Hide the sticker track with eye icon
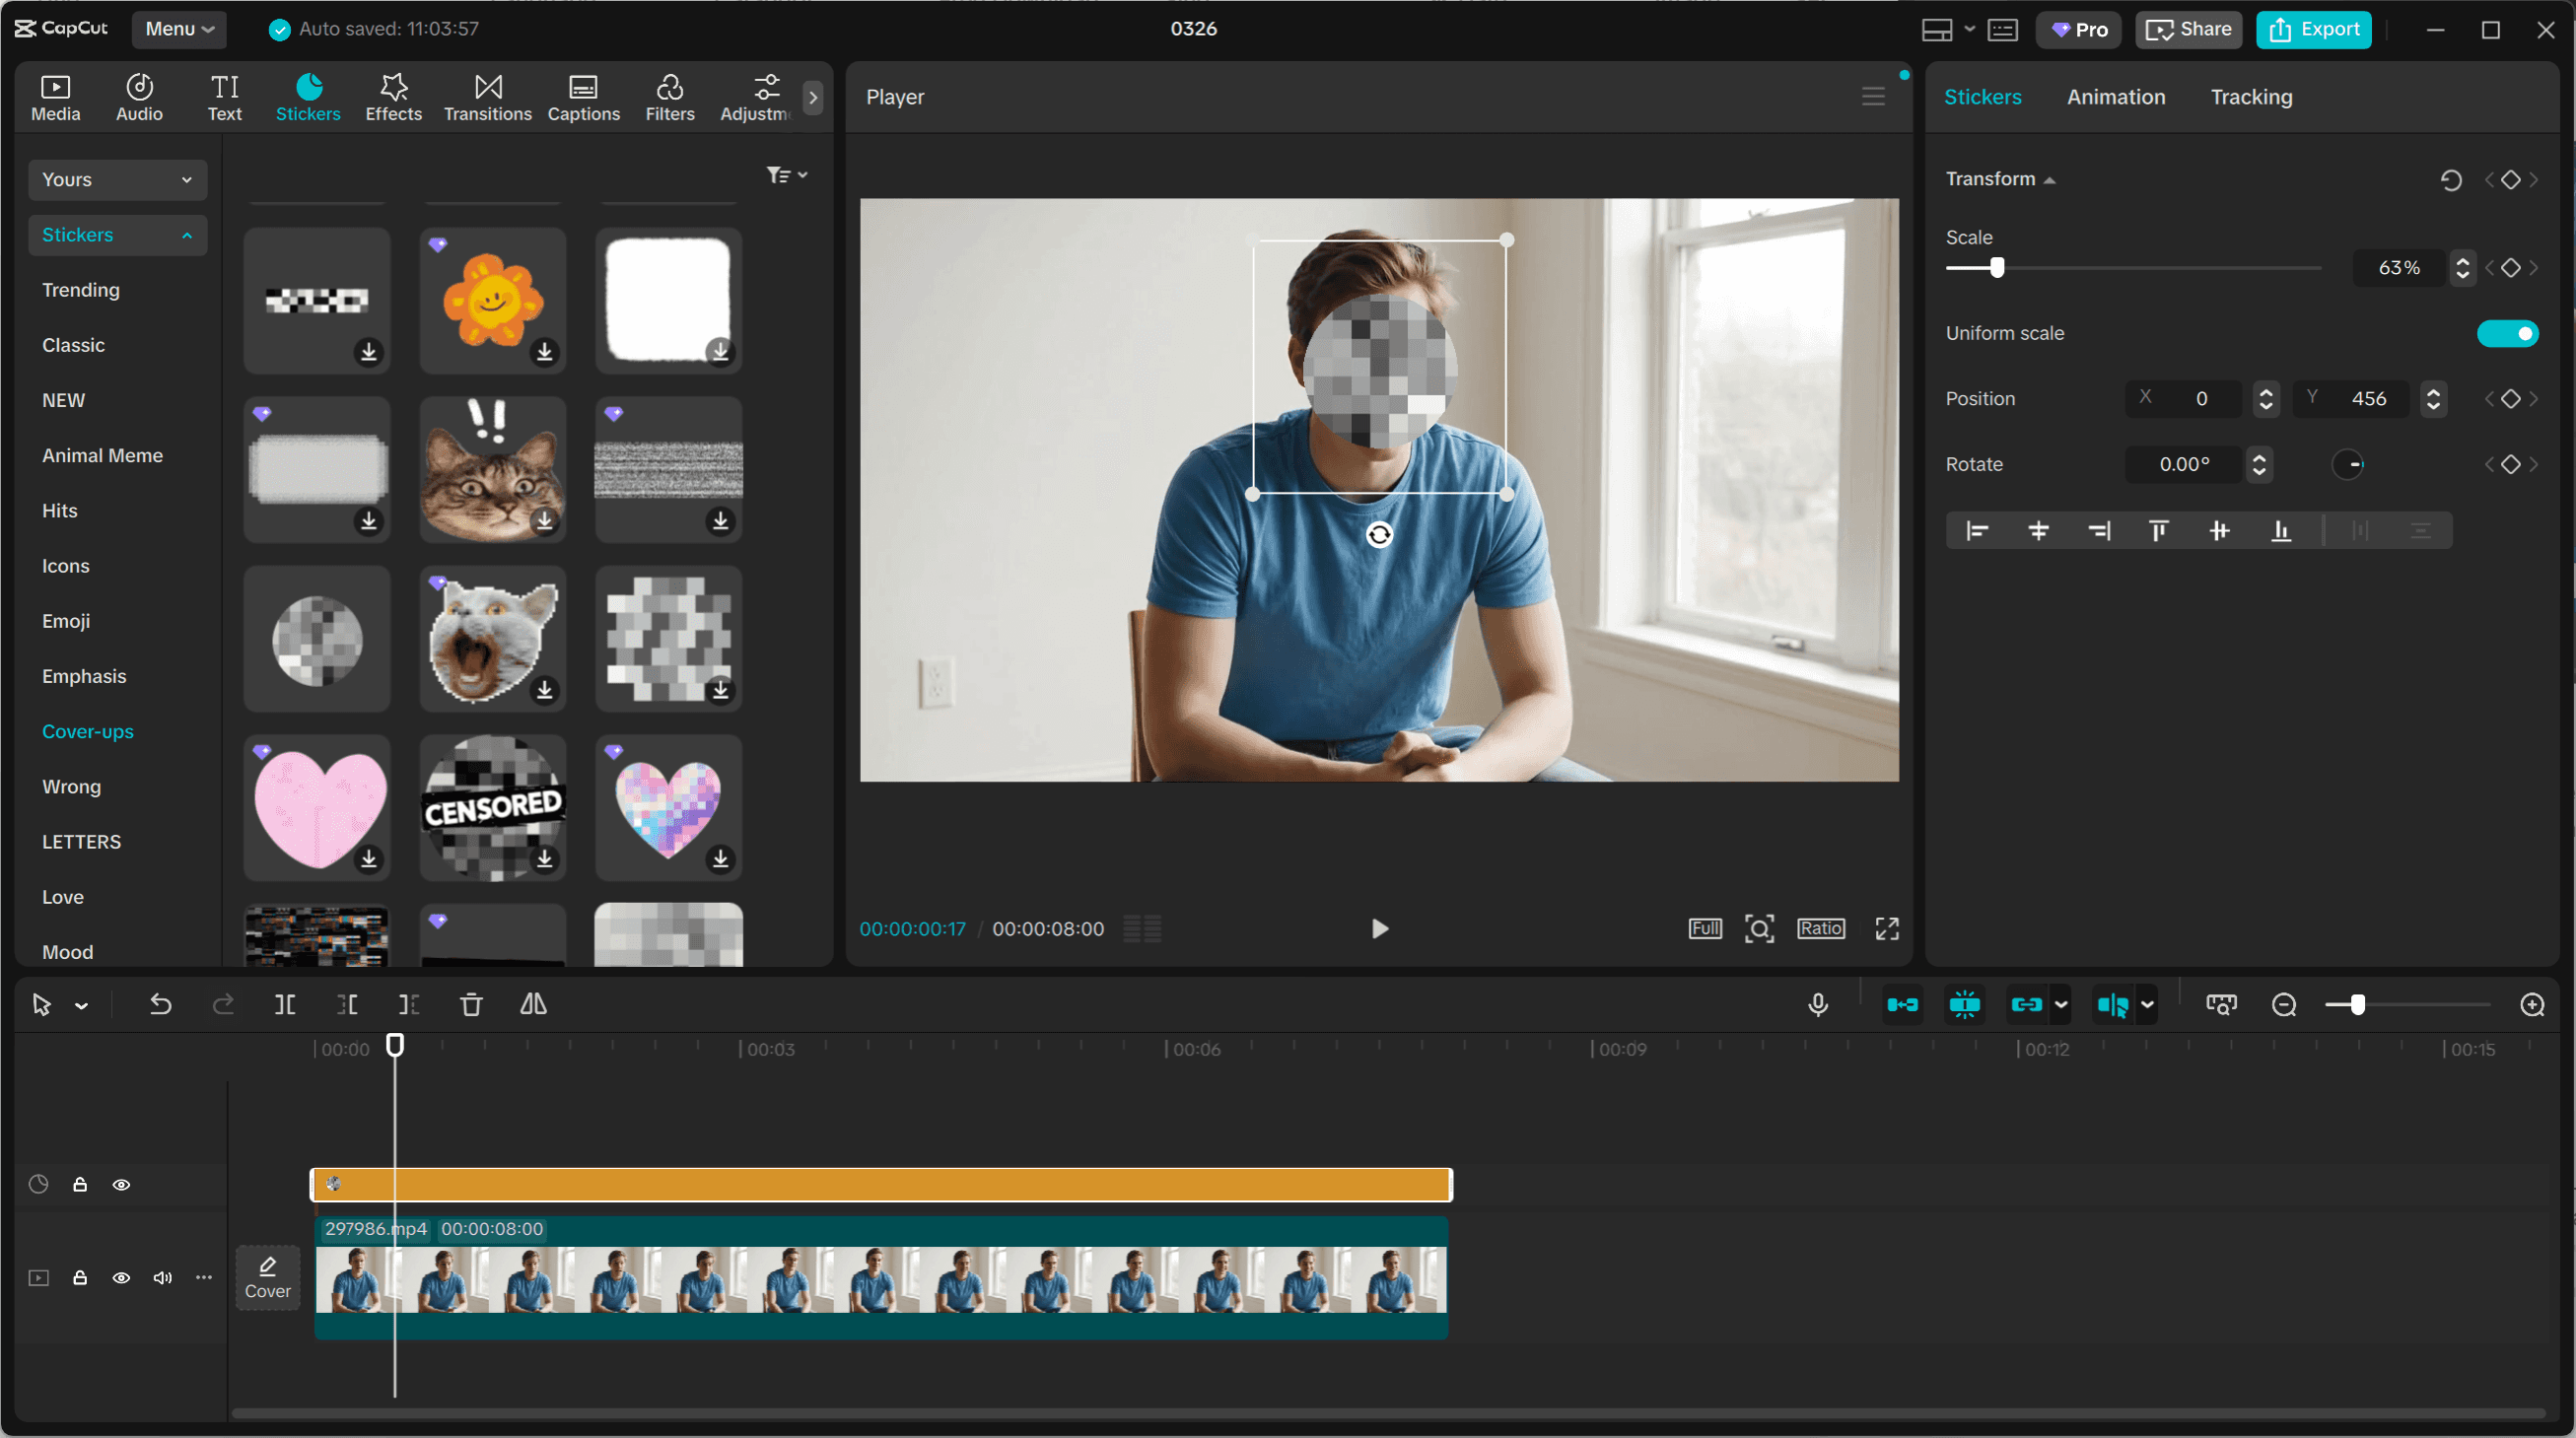This screenshot has width=2576, height=1438. 122,1184
